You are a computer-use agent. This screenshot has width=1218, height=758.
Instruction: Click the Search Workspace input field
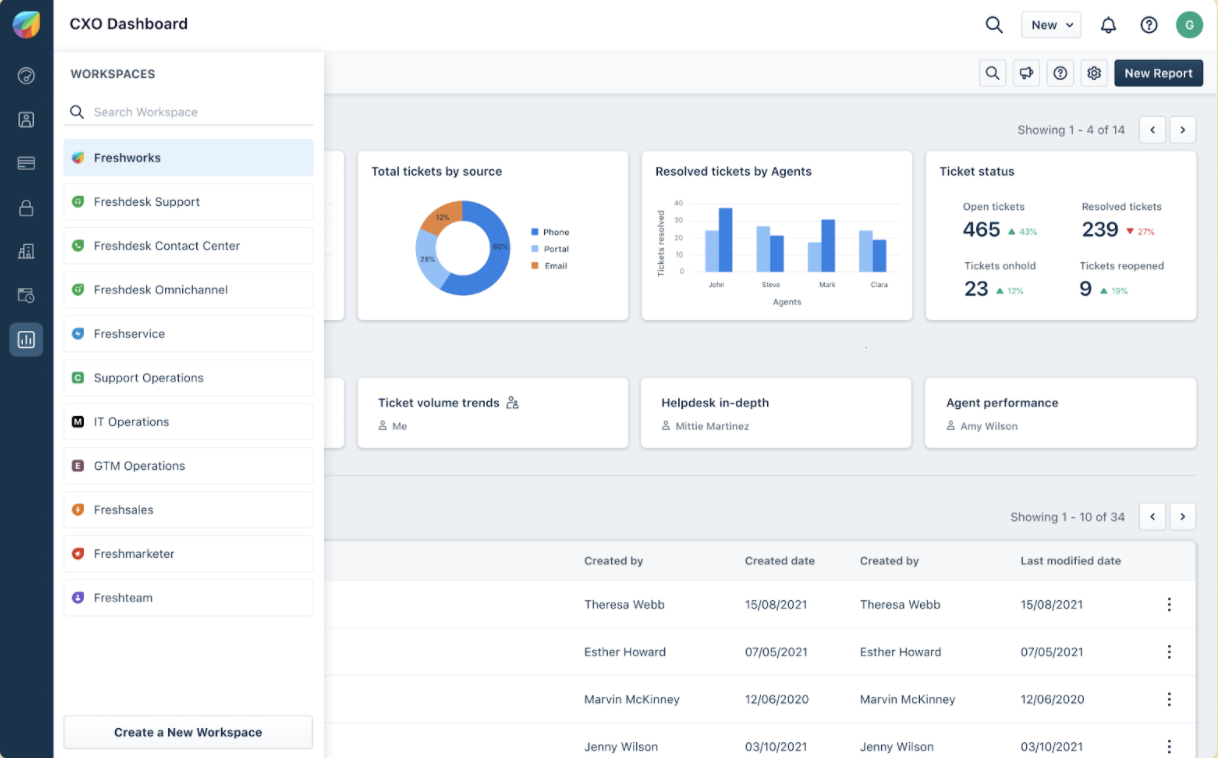tap(200, 112)
